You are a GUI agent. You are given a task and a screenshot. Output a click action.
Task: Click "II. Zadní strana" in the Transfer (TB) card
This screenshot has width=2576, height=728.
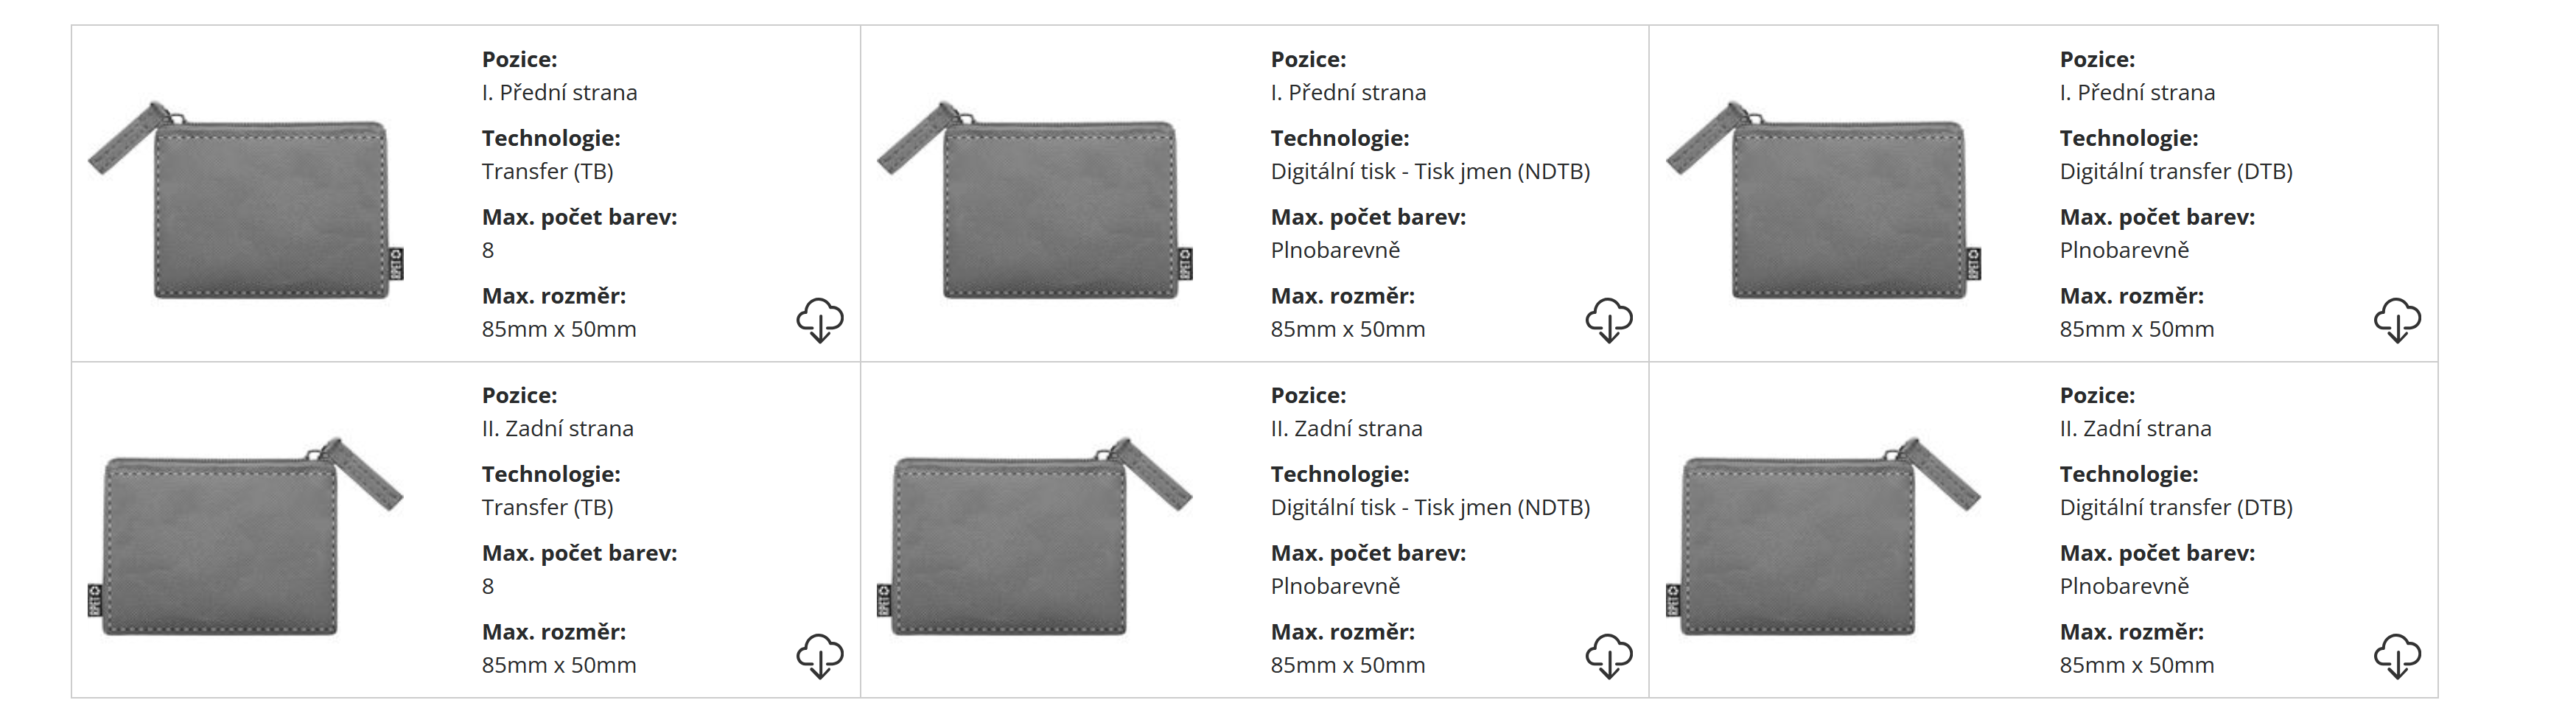(x=557, y=428)
